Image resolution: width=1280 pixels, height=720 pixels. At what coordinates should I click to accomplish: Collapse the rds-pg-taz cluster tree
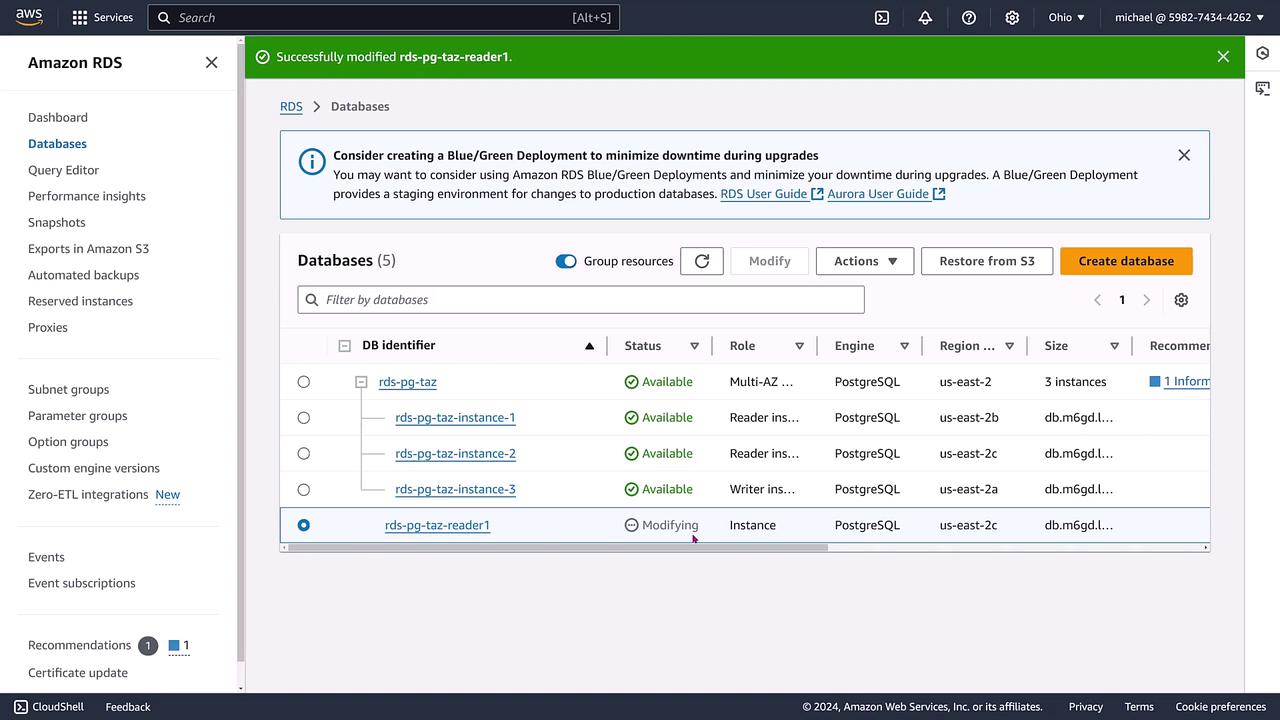[x=362, y=382]
